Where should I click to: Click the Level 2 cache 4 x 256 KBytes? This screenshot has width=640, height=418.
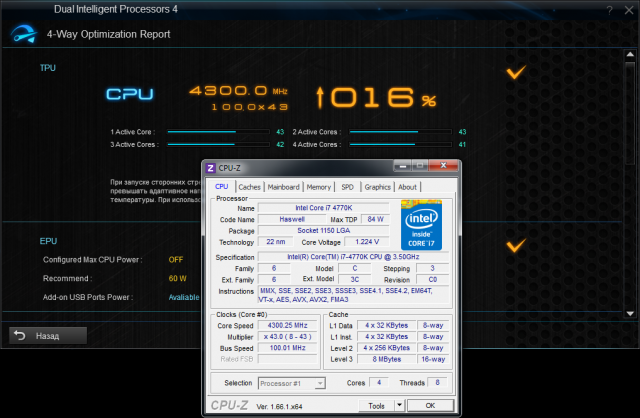coord(387,348)
